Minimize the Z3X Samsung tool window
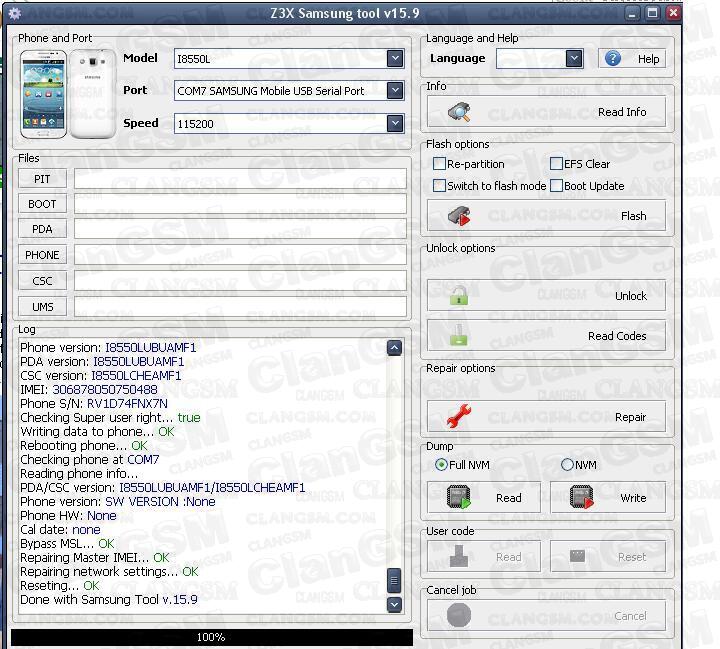The height and width of the screenshot is (649, 720). click(632, 13)
